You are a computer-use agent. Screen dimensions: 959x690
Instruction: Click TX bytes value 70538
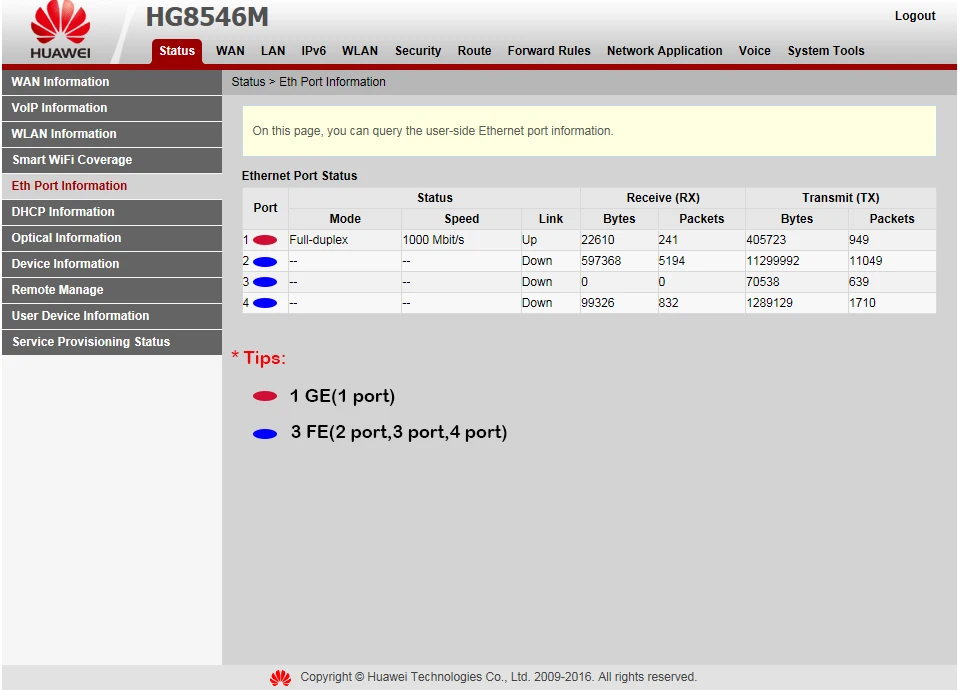(x=763, y=282)
